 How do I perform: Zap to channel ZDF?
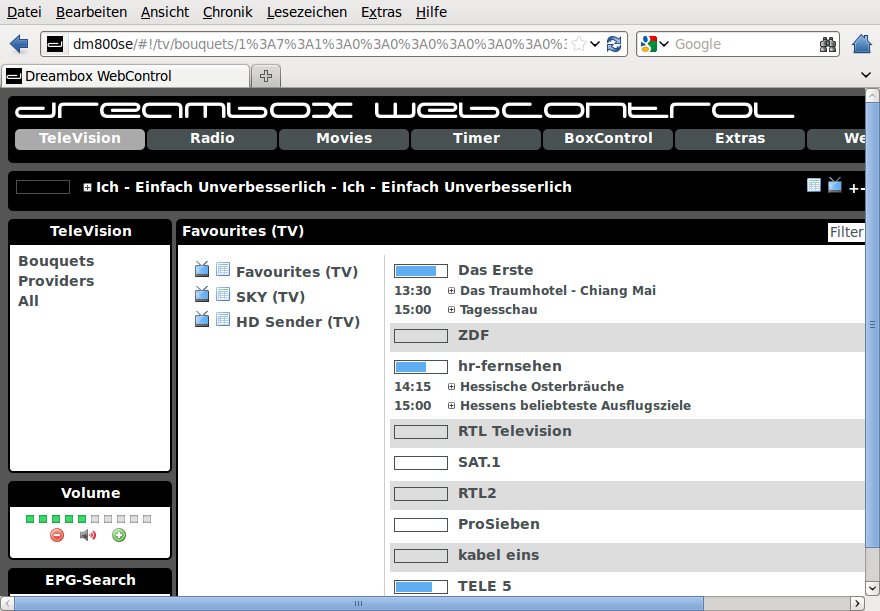point(474,336)
